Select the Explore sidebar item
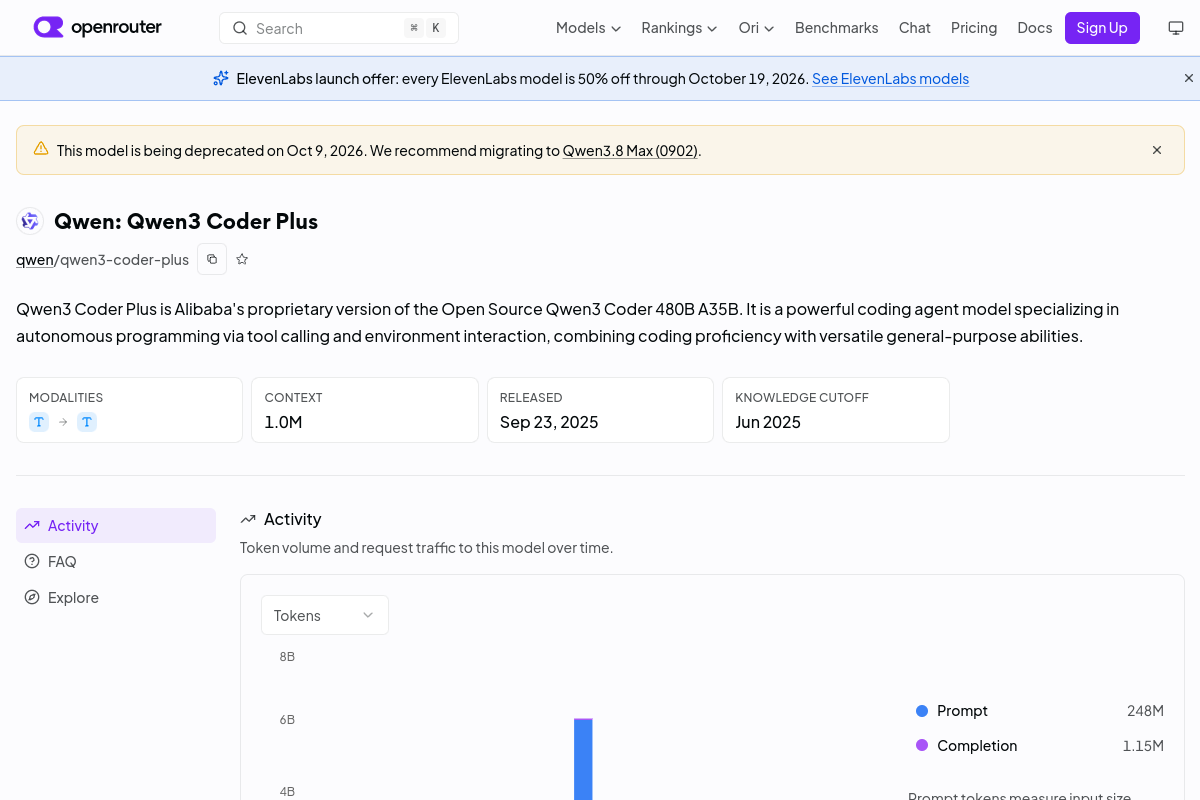The image size is (1200, 800). (x=116, y=597)
